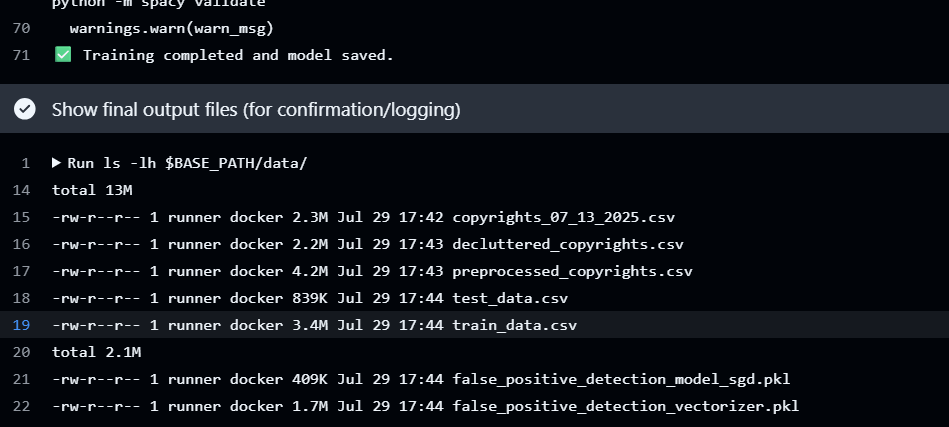Click the green check emoji before Training completed
Viewport: 949px width, 427px height.
pos(63,55)
